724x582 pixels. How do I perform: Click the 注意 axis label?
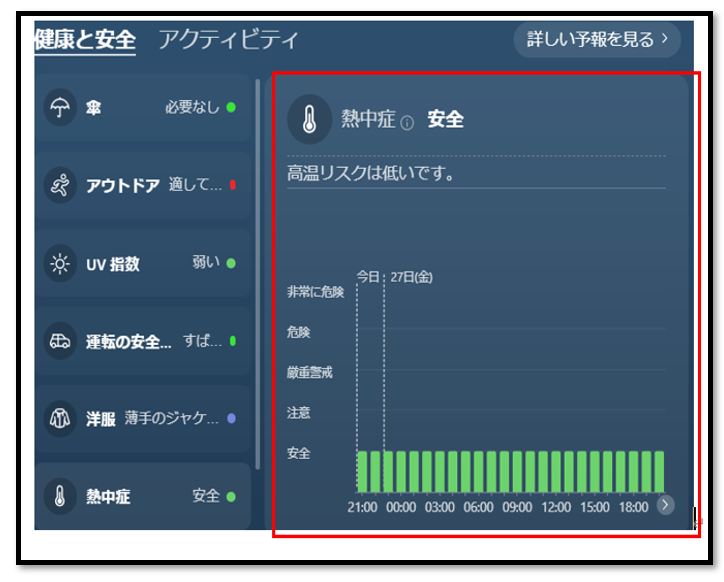click(x=298, y=412)
